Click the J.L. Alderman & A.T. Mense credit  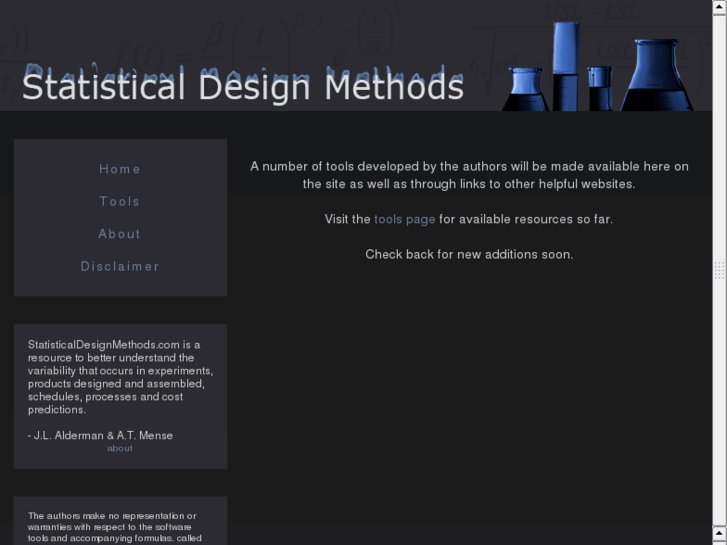(100, 435)
